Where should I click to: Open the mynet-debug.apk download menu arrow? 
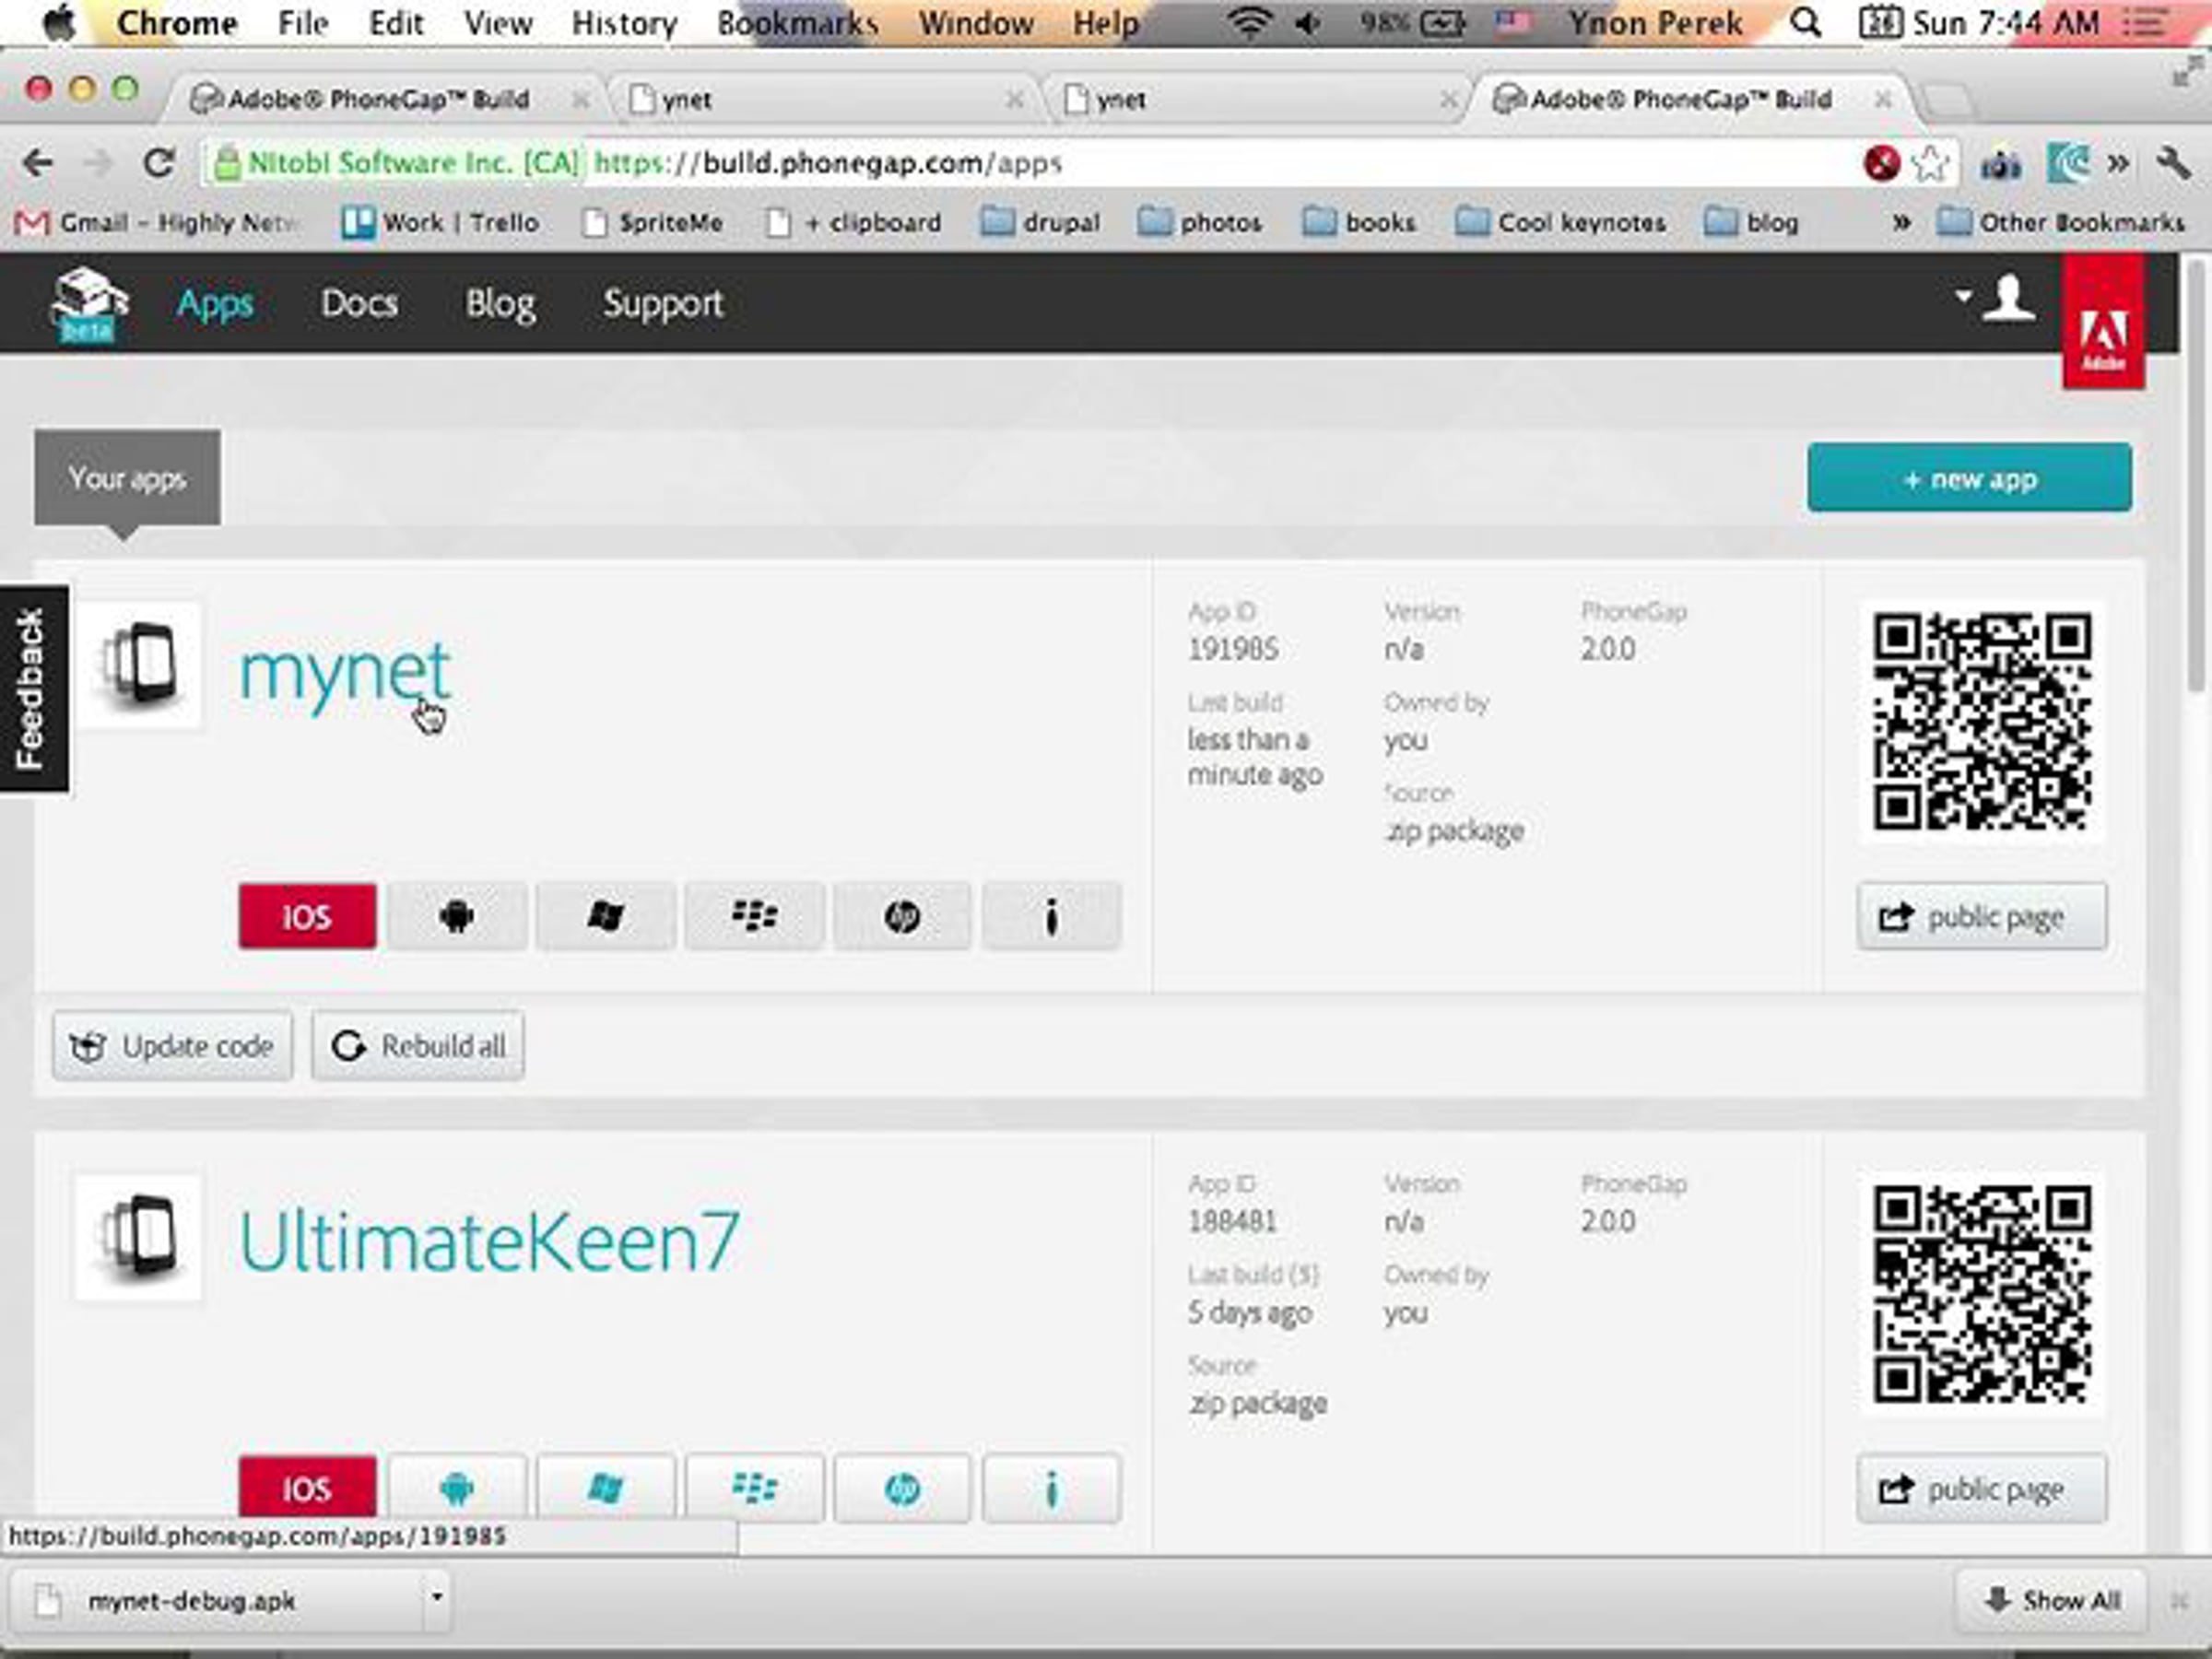436,1596
